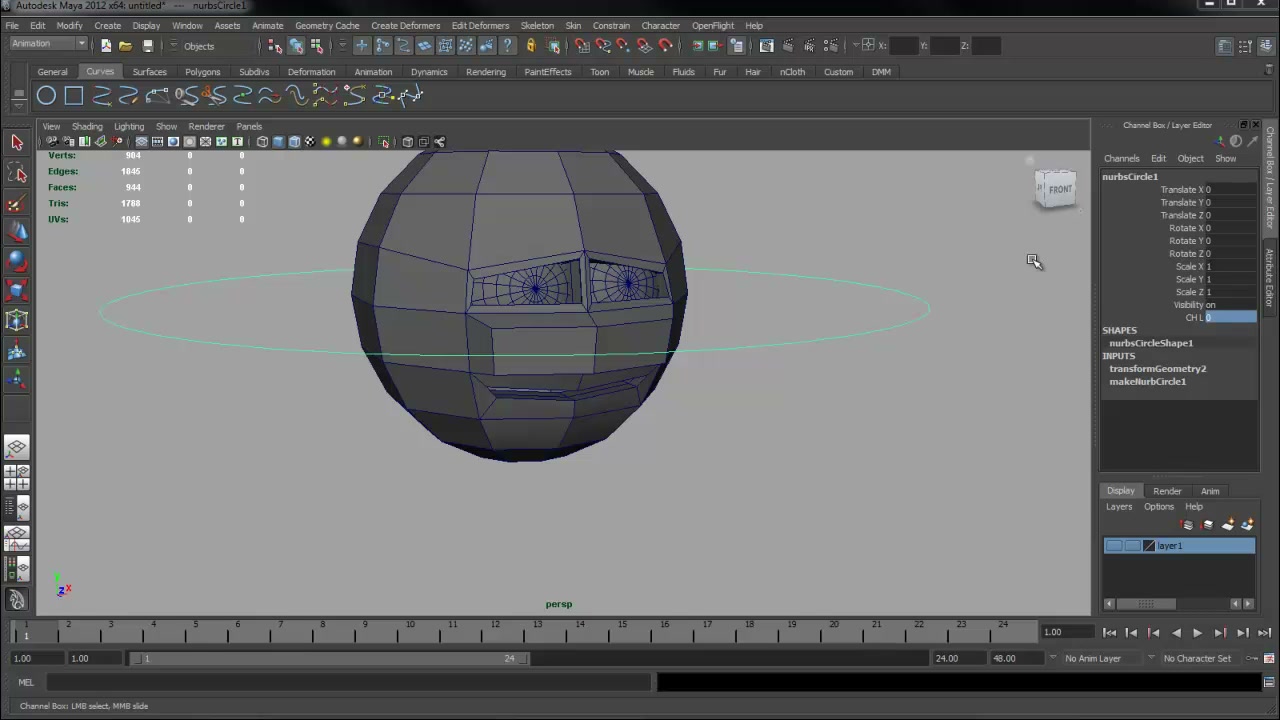
Task: Click the New Scene icon
Action: [x=105, y=45]
